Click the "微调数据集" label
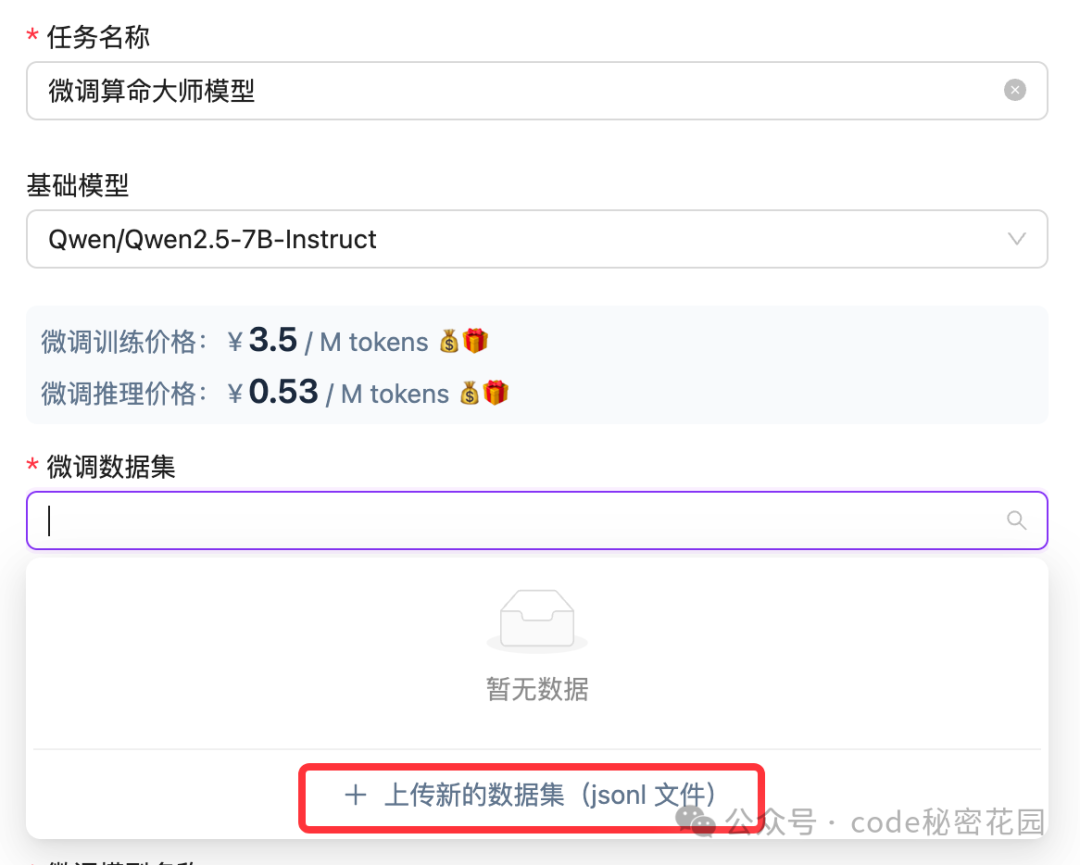 click(x=111, y=467)
